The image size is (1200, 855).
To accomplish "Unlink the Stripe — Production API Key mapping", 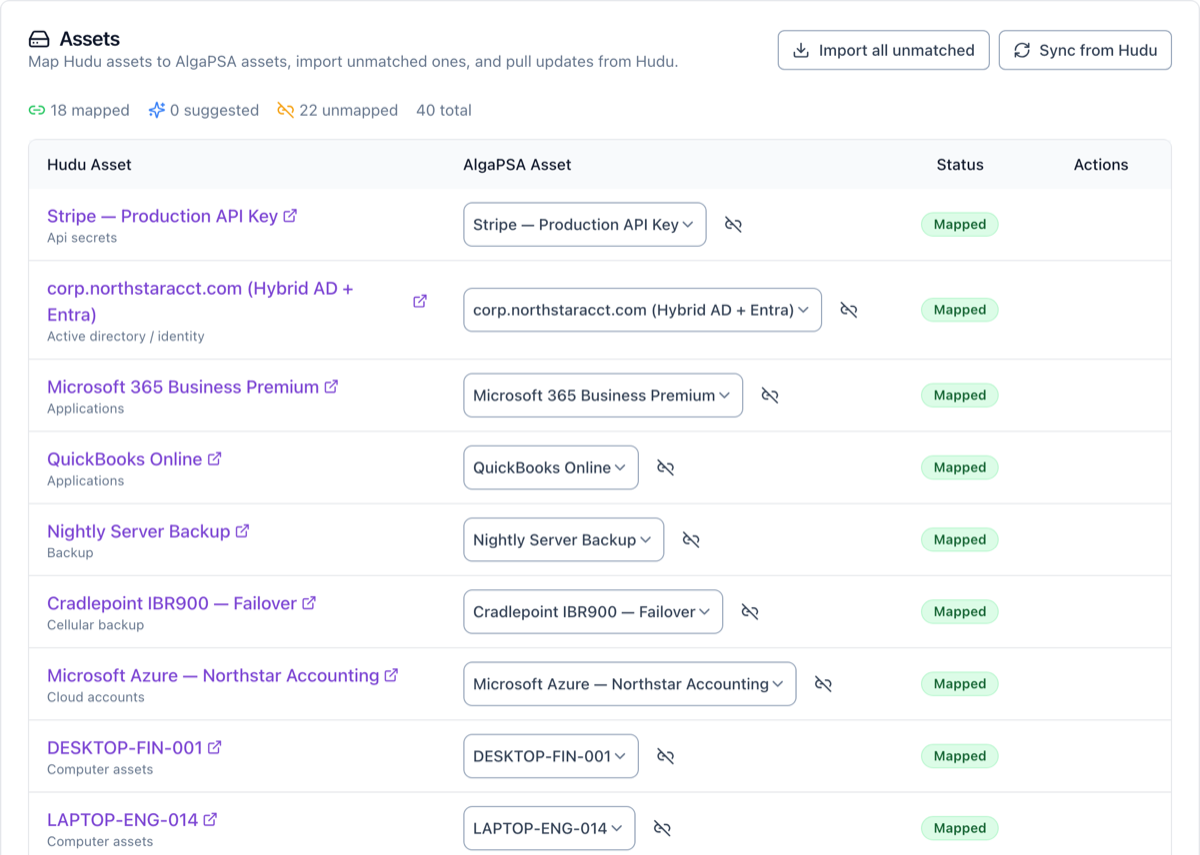I will click(733, 225).
